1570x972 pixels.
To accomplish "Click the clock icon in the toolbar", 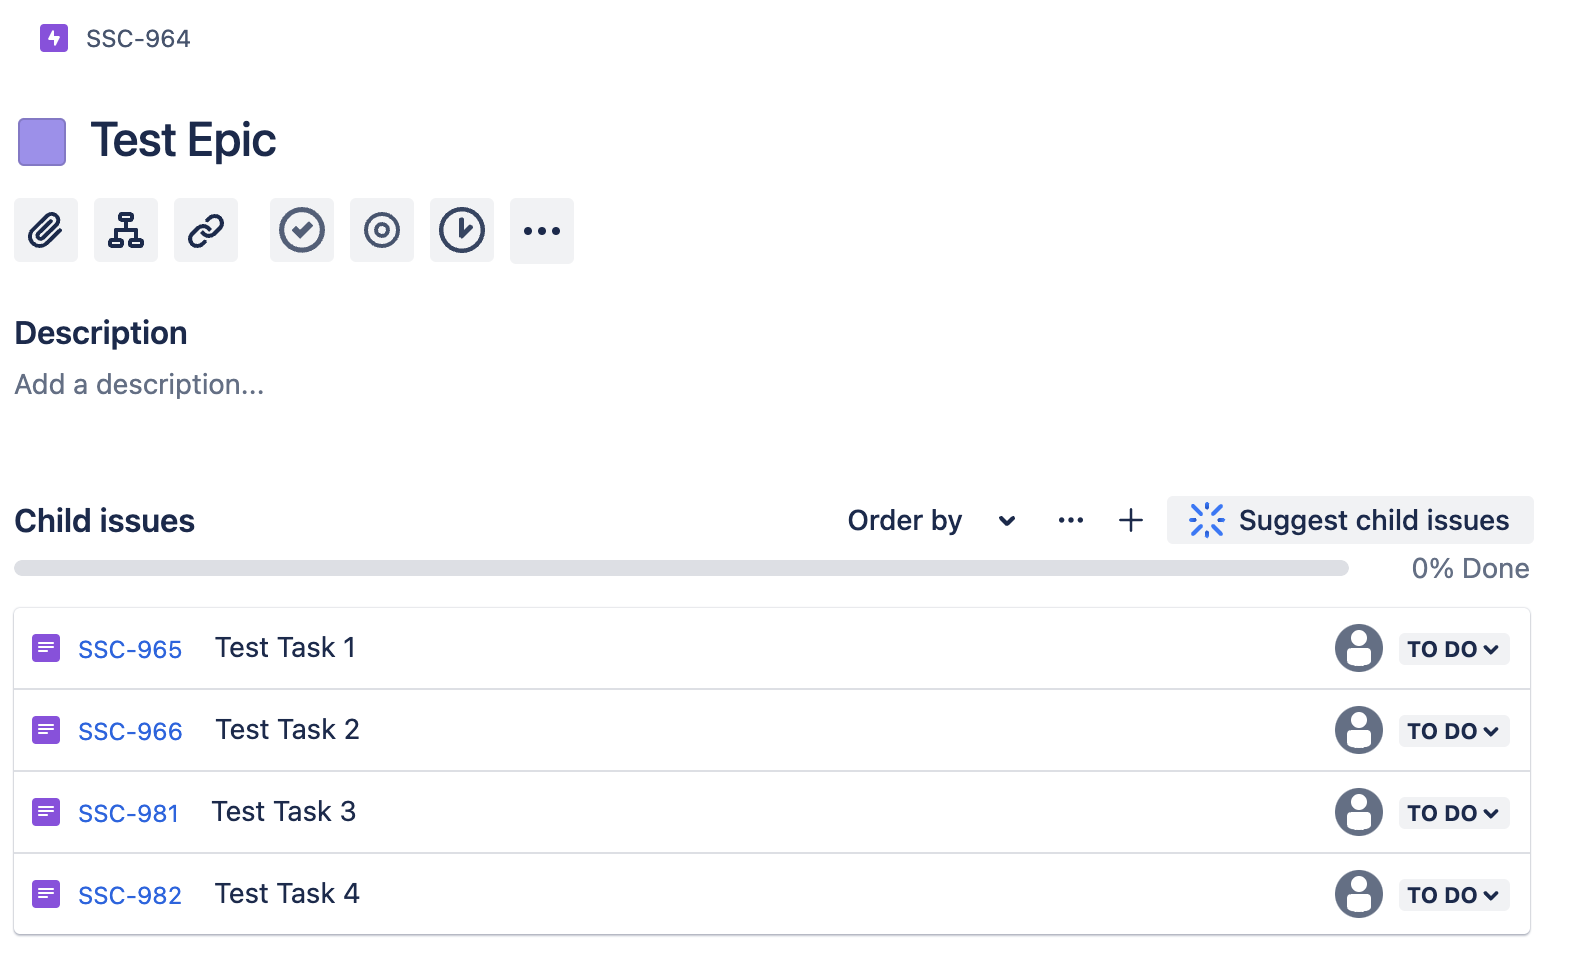I will pyautogui.click(x=461, y=230).
